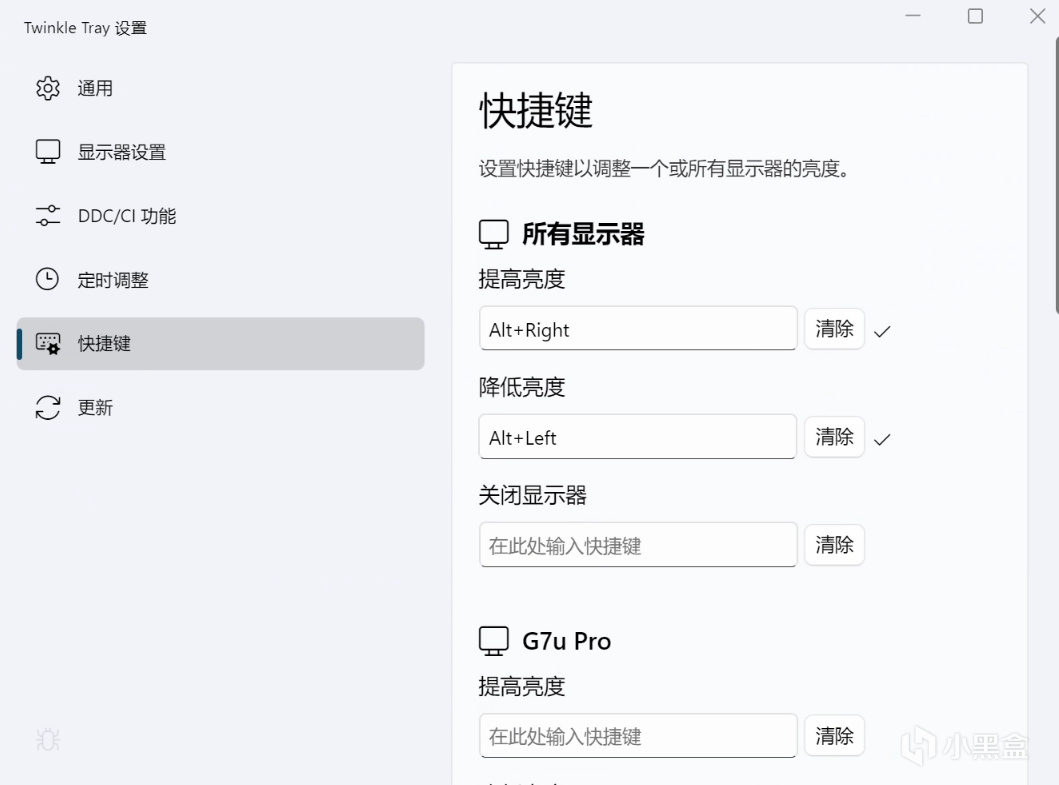Click the monitor icon next to G7u Pro

coord(494,641)
